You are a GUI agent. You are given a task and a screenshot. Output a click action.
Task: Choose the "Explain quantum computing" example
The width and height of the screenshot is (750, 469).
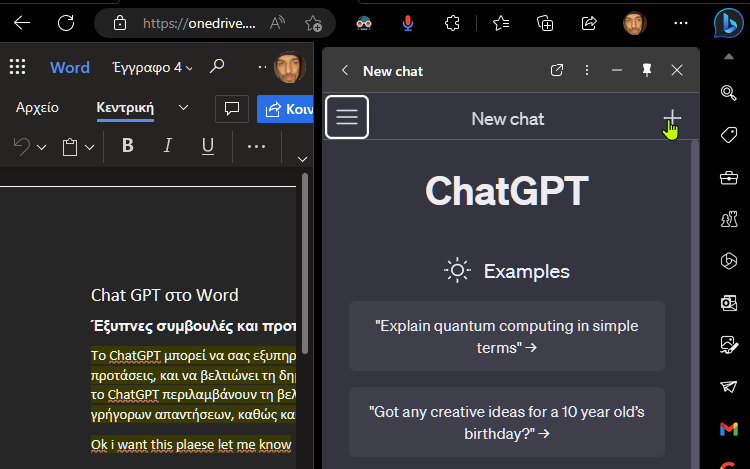click(507, 336)
